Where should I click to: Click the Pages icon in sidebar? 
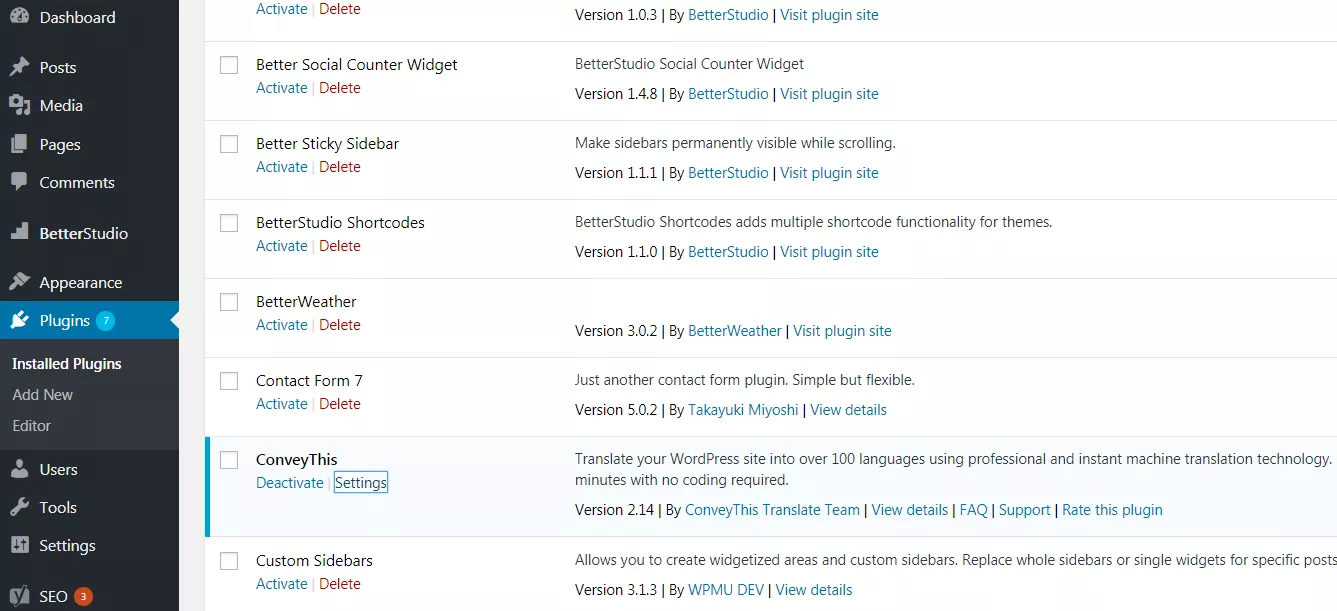(x=19, y=144)
